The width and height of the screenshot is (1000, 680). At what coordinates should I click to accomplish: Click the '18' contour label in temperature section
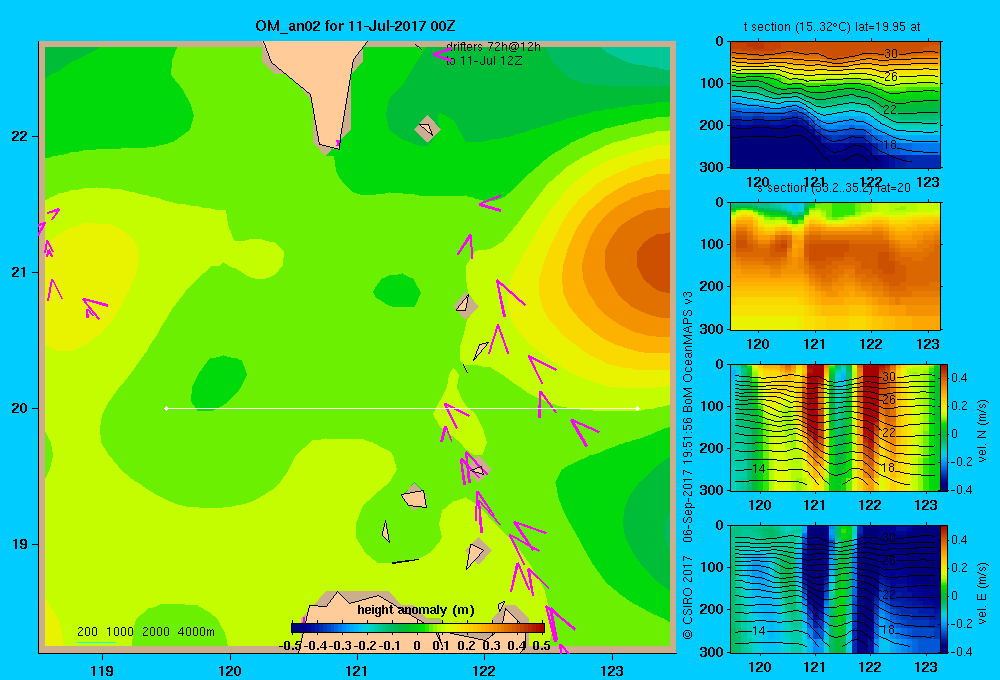pos(890,145)
